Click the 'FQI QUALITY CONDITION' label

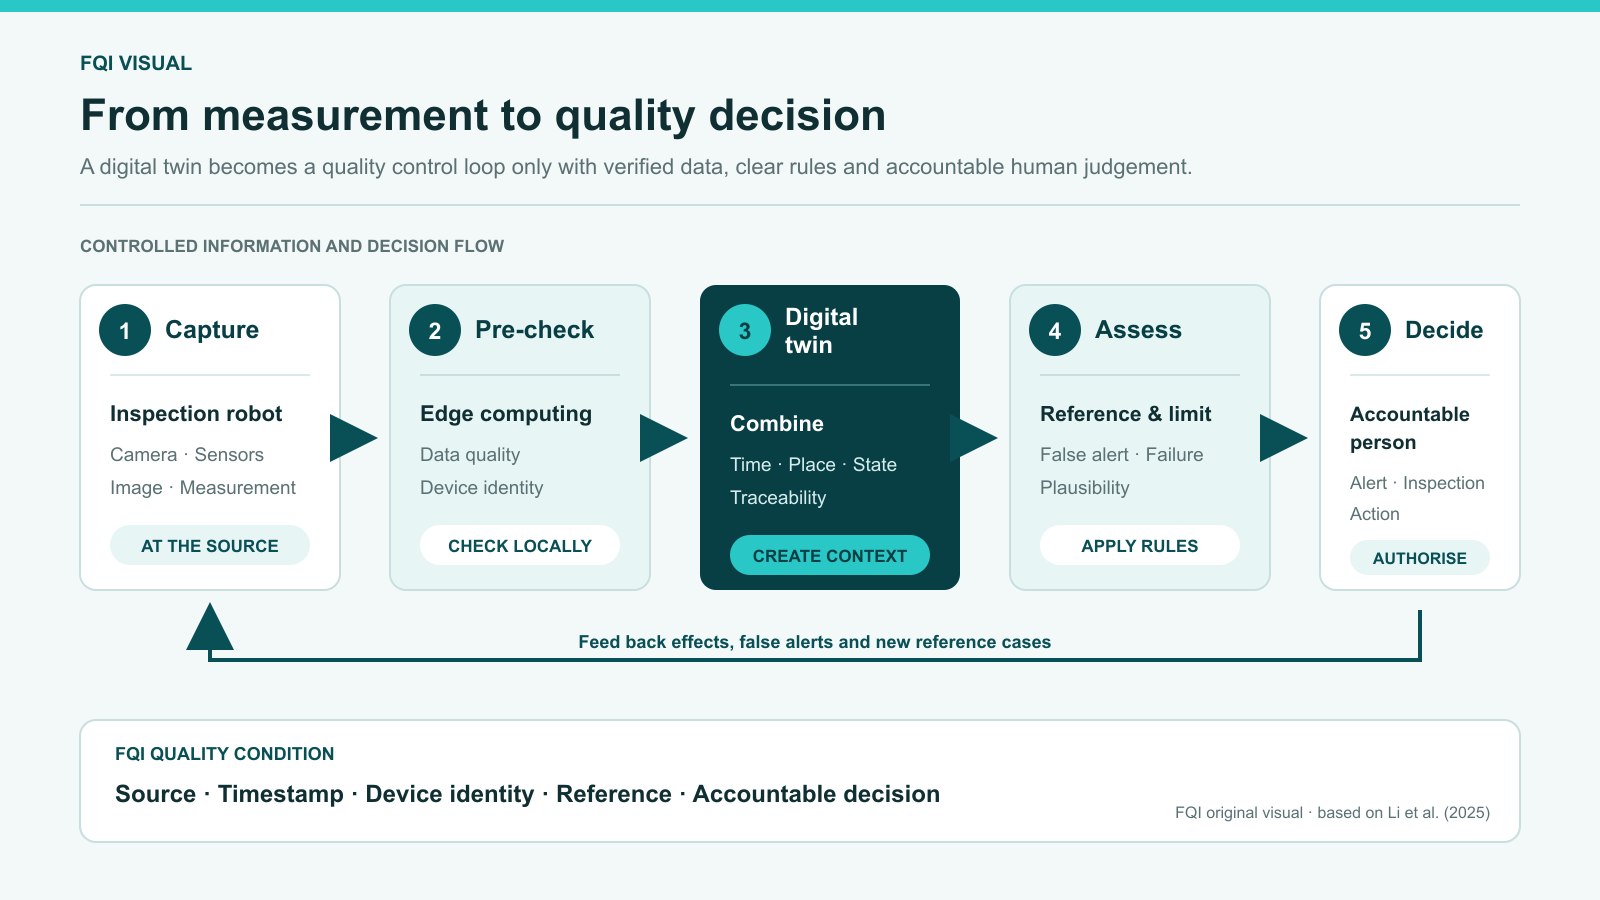225,754
